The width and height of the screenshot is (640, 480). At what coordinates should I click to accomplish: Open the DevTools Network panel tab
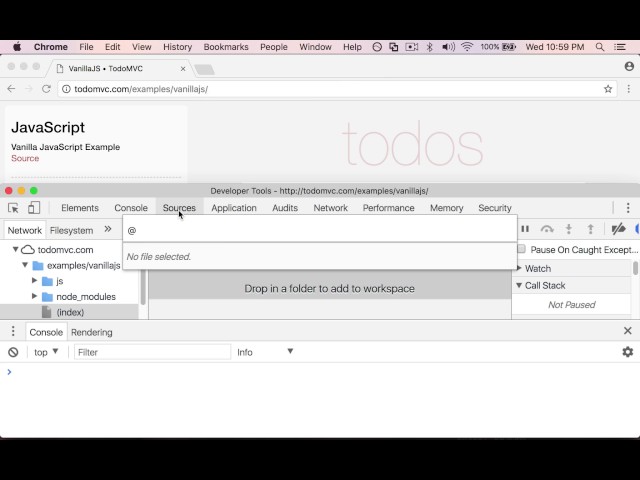click(x=331, y=208)
